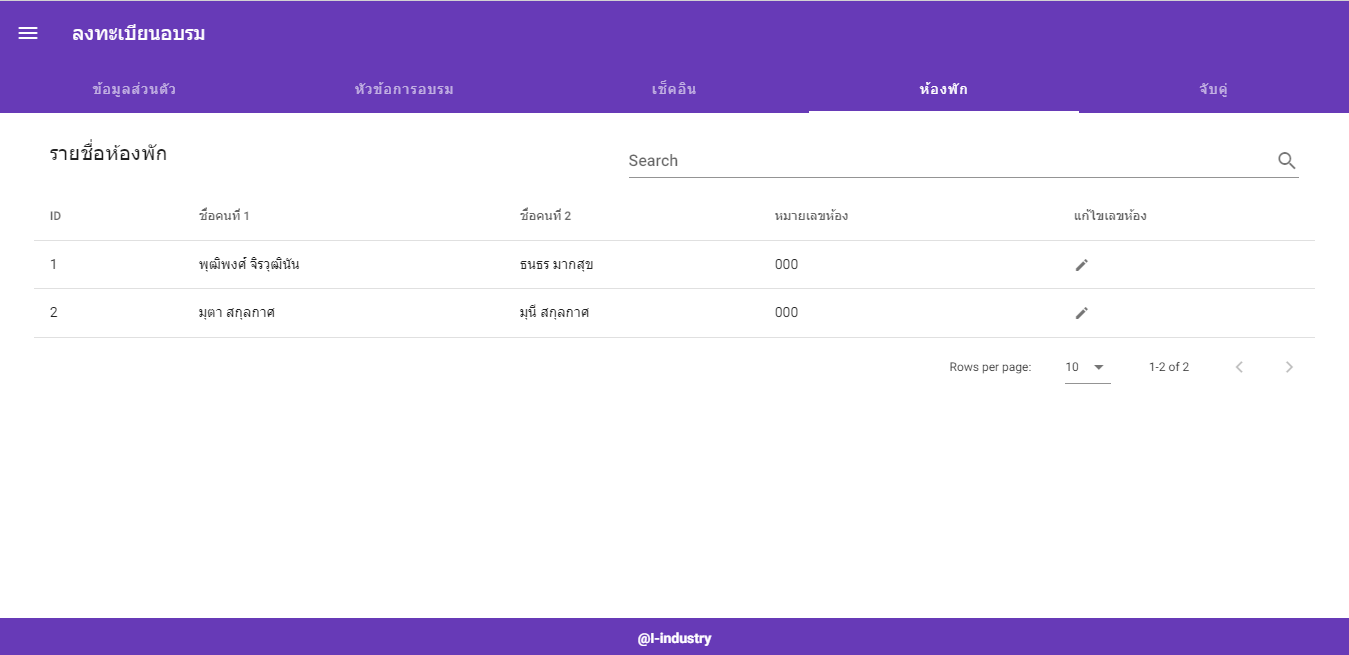Open the navigation hamburger menu
The image size is (1349, 655).
[27, 32]
